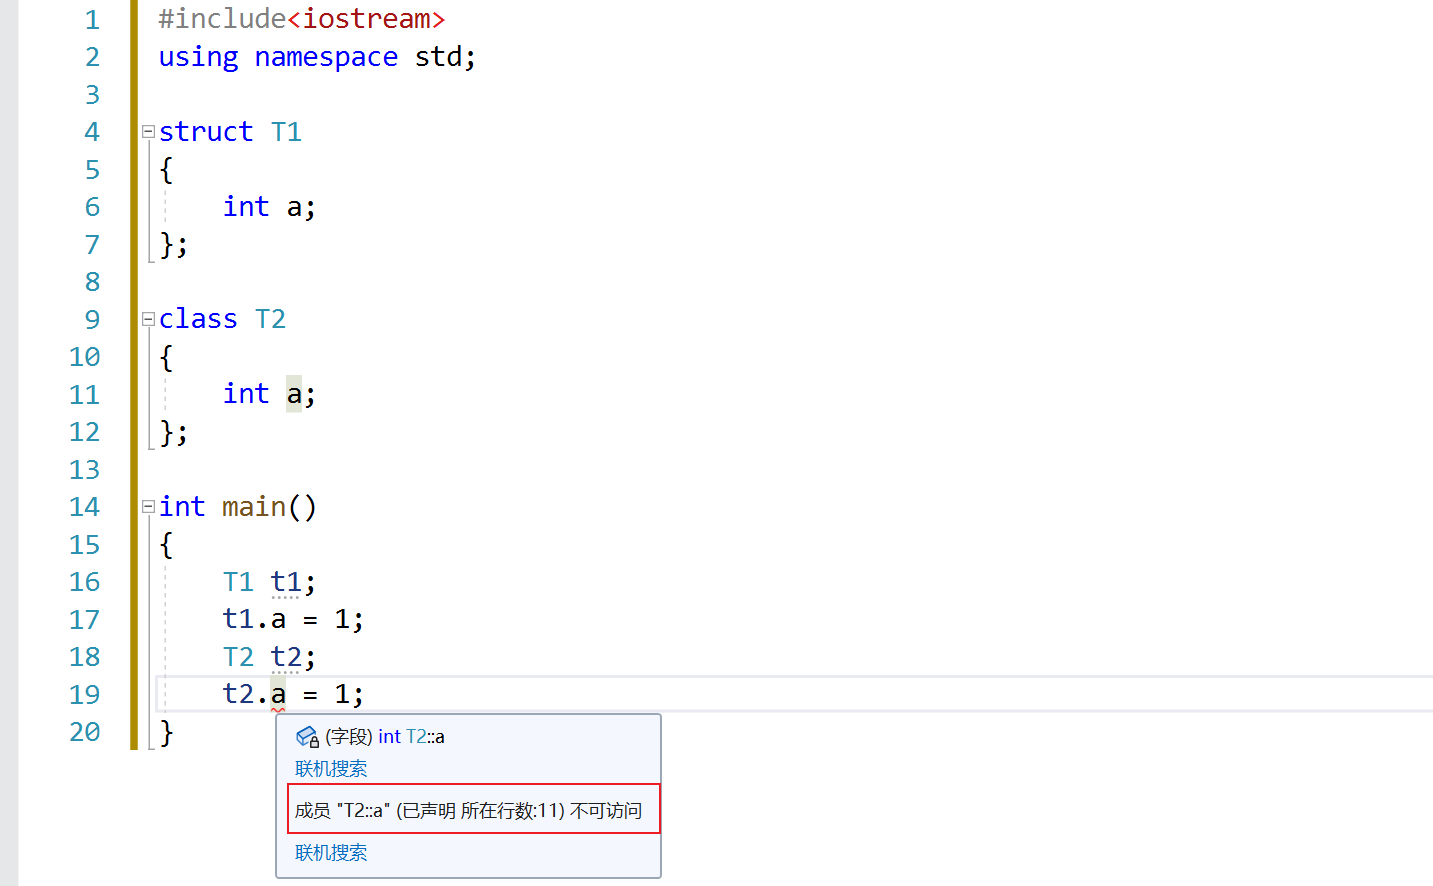
Task: Click the error-underlined 'a' on line 19
Action: coord(278,694)
